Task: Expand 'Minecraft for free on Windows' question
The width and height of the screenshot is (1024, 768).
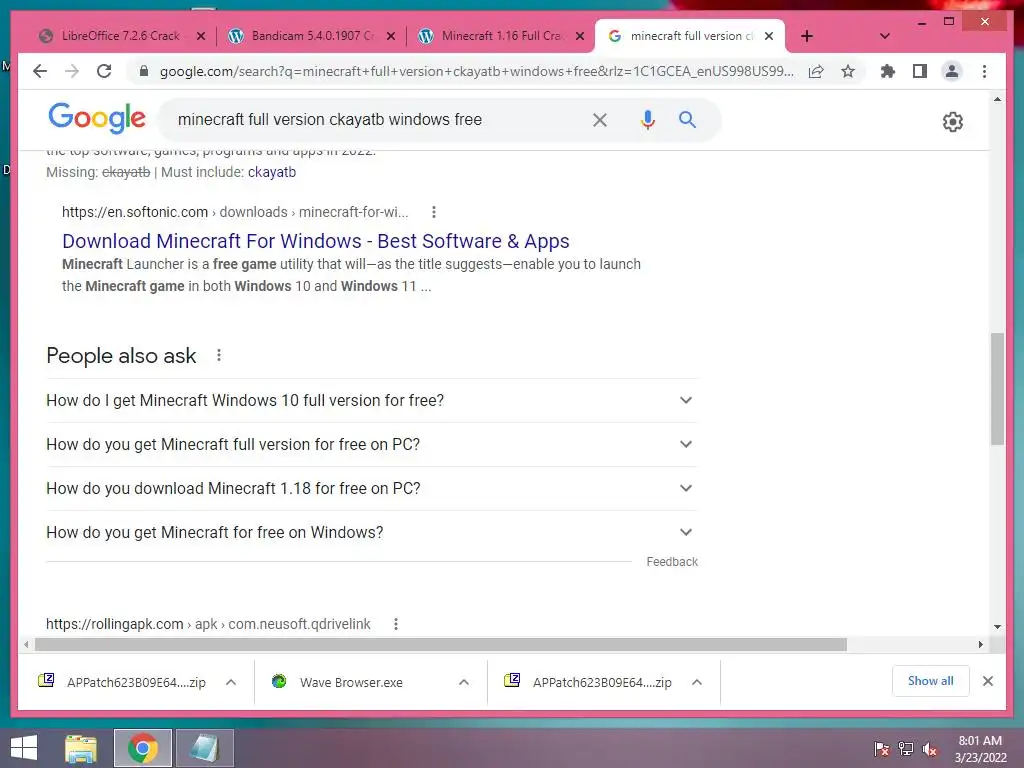Action: pyautogui.click(x=372, y=532)
